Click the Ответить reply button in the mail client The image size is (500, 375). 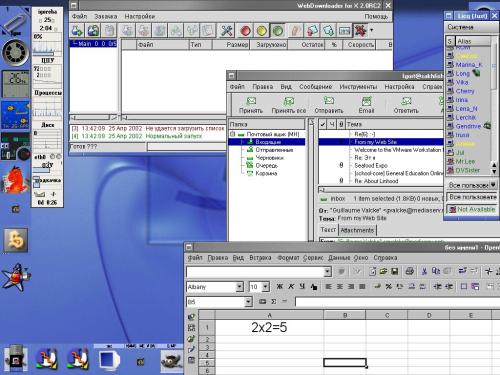pyautogui.click(x=406, y=105)
